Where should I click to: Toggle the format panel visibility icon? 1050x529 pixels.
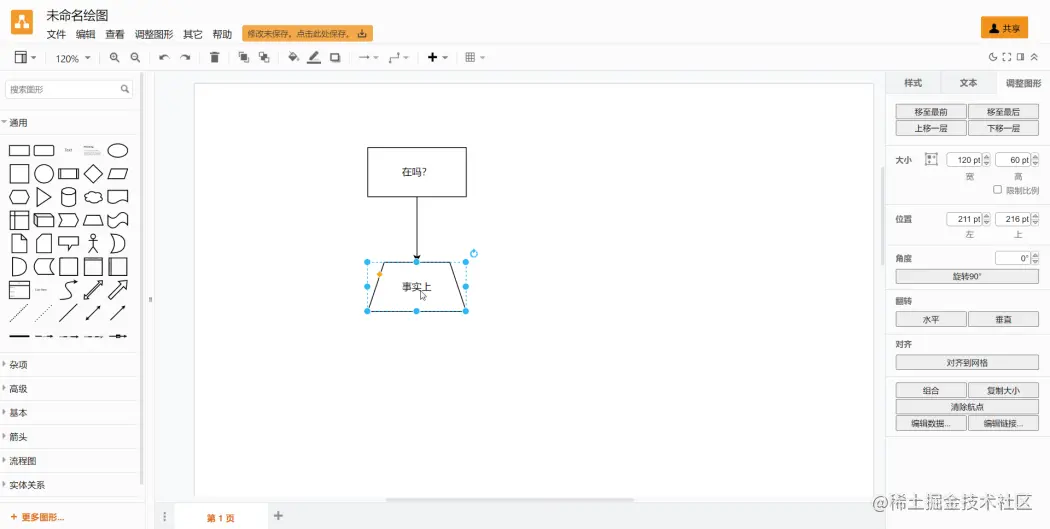(1021, 58)
